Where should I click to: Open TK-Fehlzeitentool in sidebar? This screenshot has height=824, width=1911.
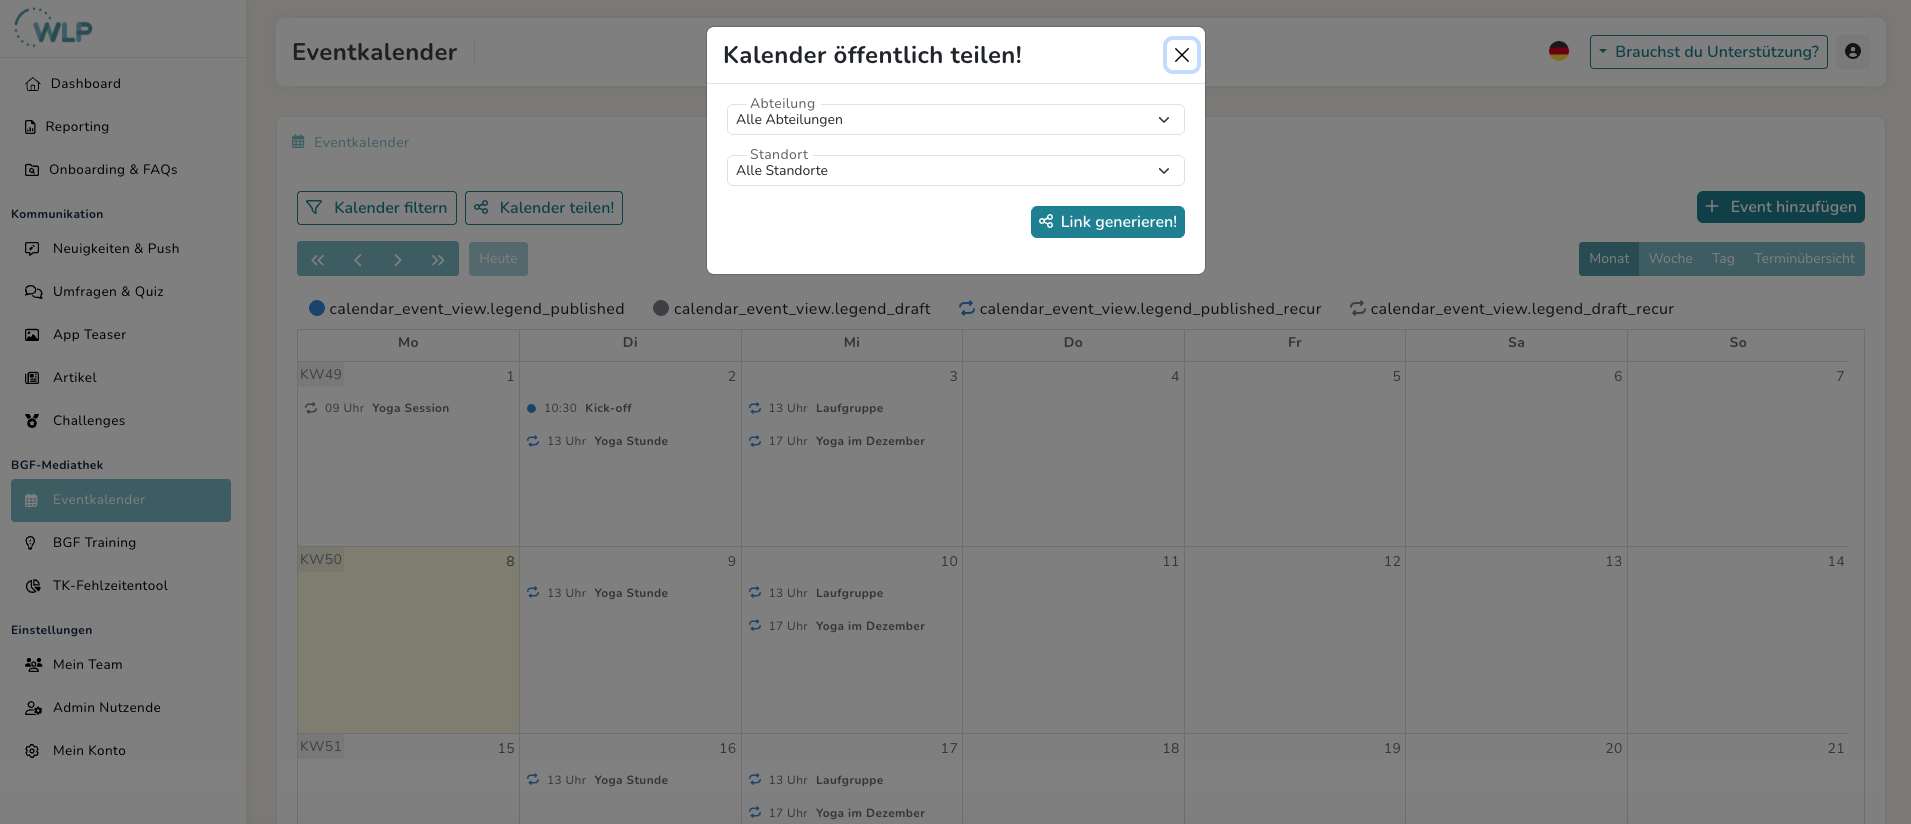(x=110, y=586)
